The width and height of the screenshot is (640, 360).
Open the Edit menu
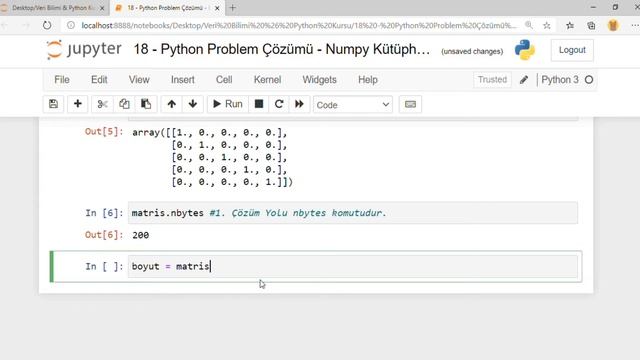click(99, 80)
